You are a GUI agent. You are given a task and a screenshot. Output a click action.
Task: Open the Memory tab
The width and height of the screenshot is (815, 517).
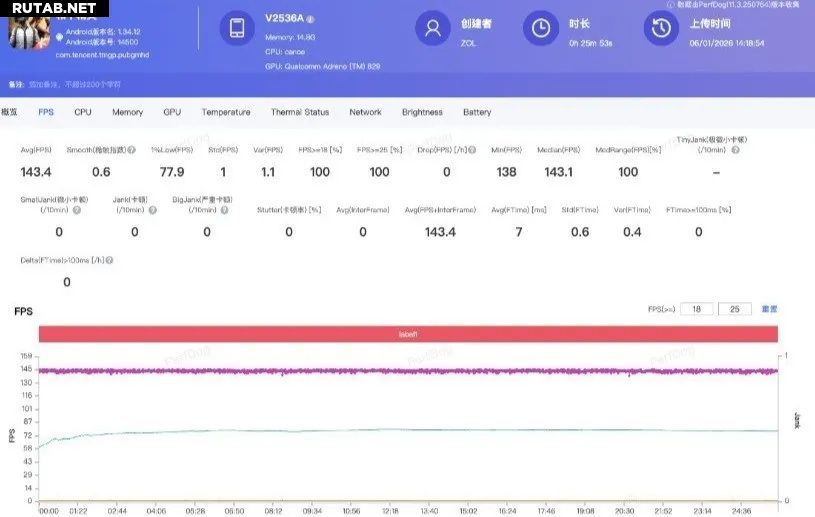127,112
